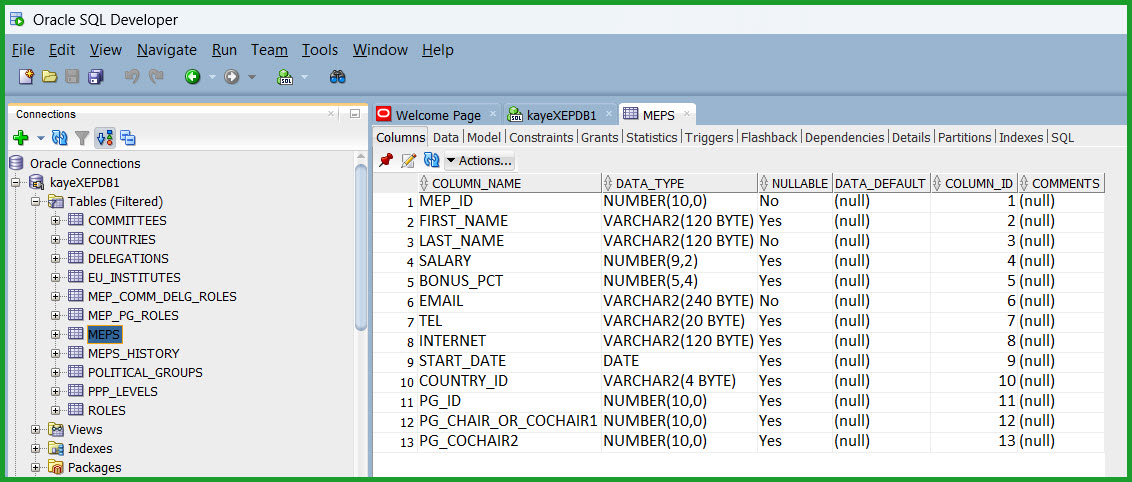Click Refresh icon in Connections panel
The width and height of the screenshot is (1132, 482).
tap(59, 138)
